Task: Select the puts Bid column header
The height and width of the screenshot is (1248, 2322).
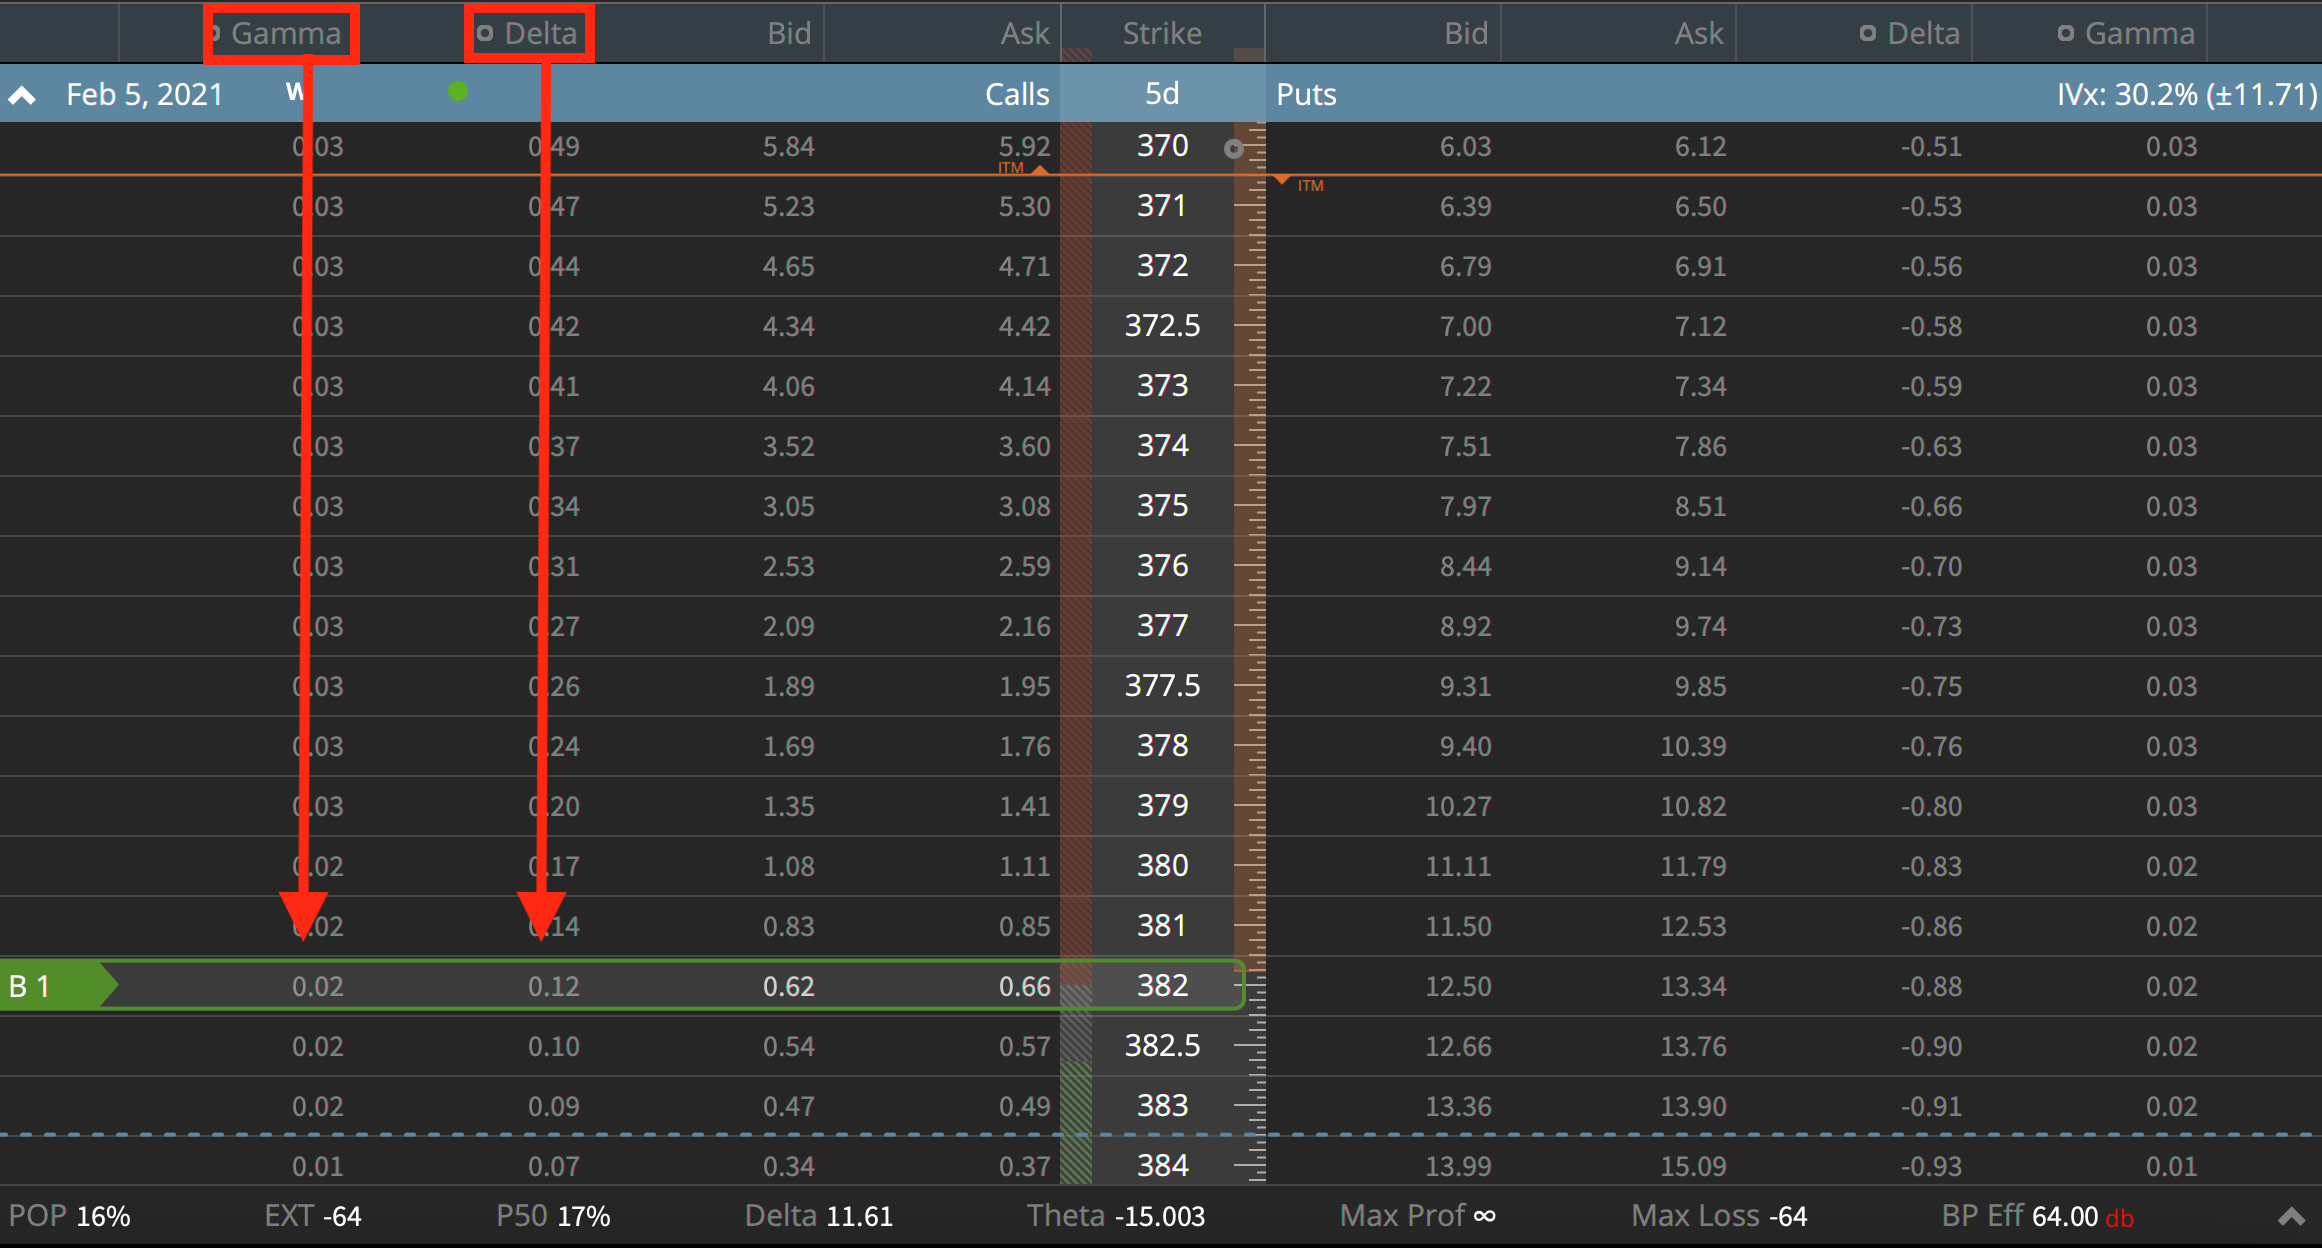Action: (1466, 33)
